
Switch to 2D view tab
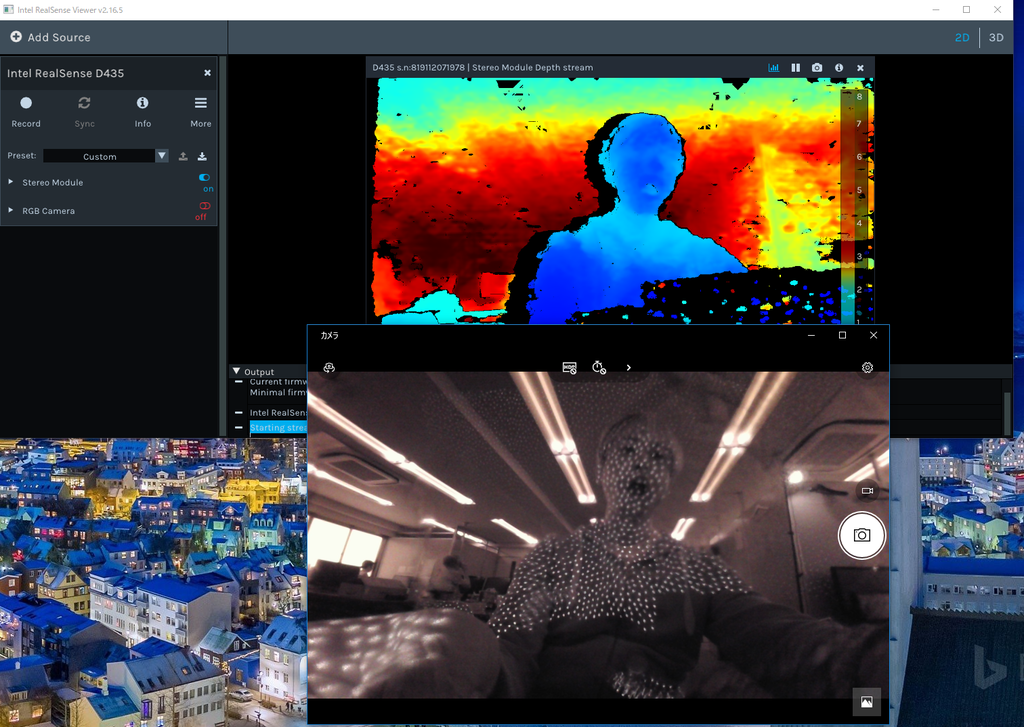click(962, 37)
